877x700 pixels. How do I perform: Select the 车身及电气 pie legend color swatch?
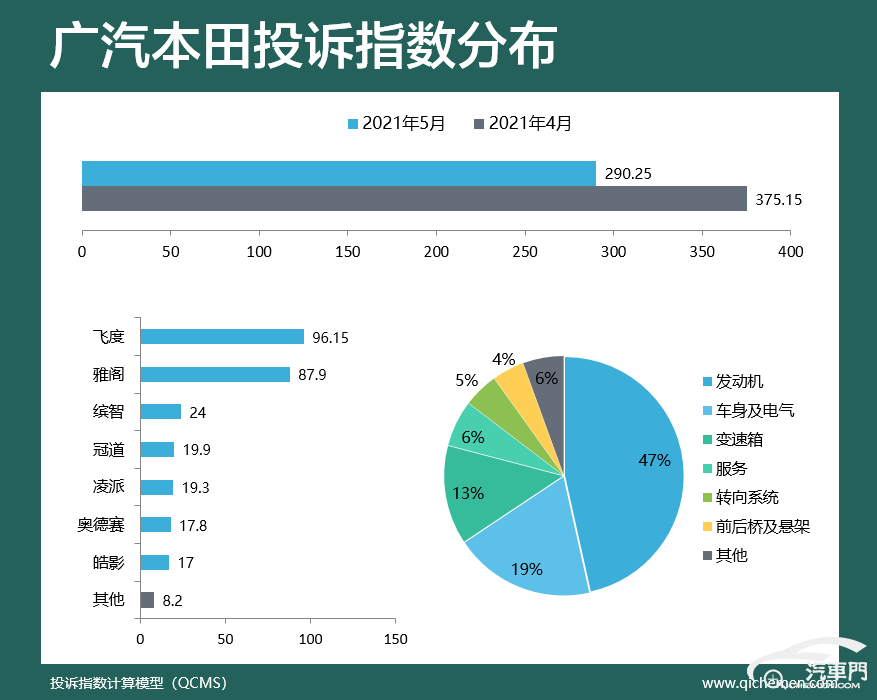click(x=708, y=411)
